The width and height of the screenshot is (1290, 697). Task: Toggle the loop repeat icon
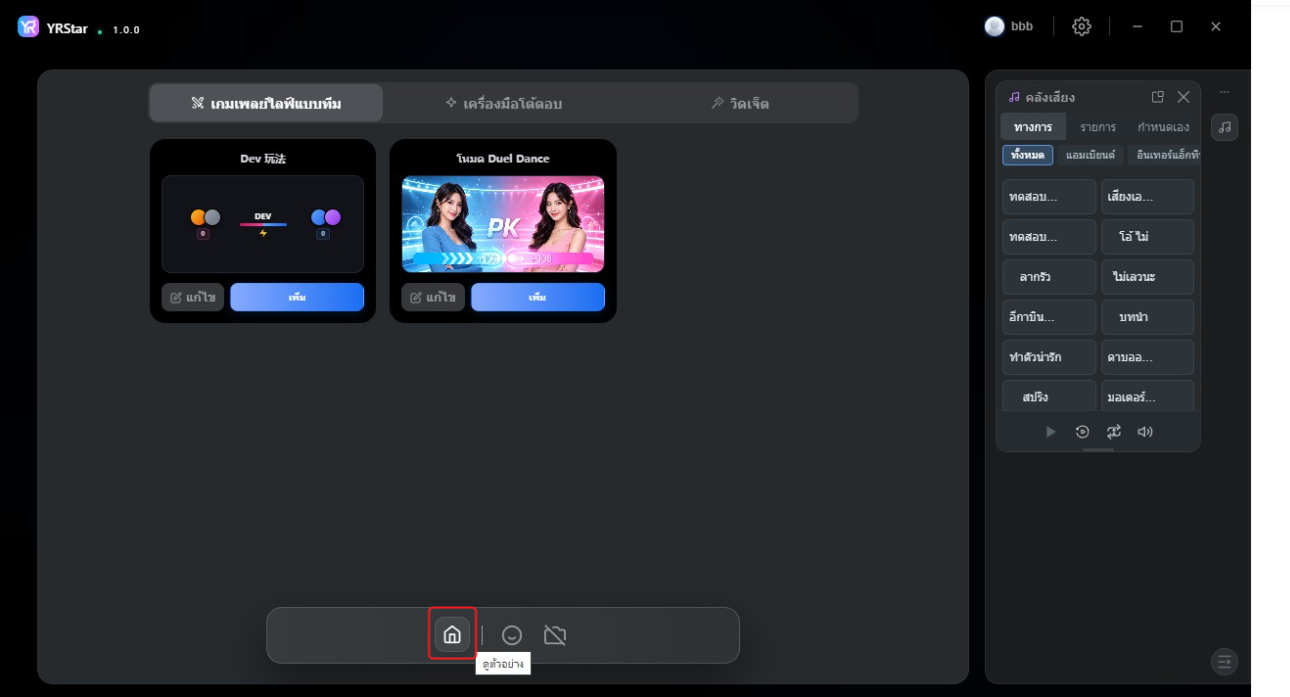tap(1114, 432)
